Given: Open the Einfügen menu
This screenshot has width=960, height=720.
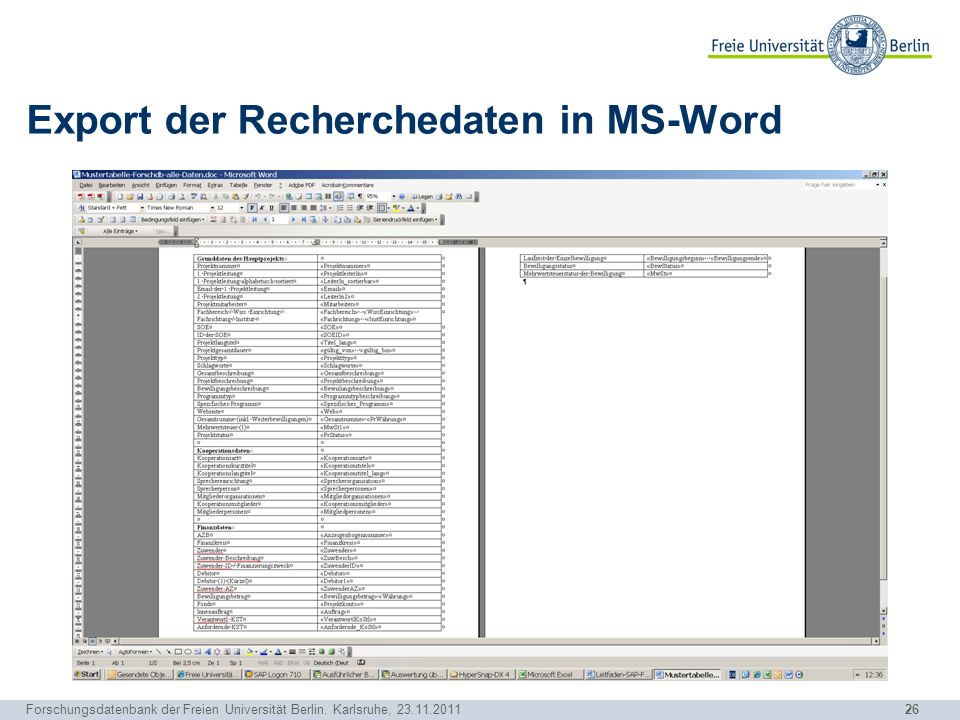Looking at the screenshot, I should coord(166,185).
